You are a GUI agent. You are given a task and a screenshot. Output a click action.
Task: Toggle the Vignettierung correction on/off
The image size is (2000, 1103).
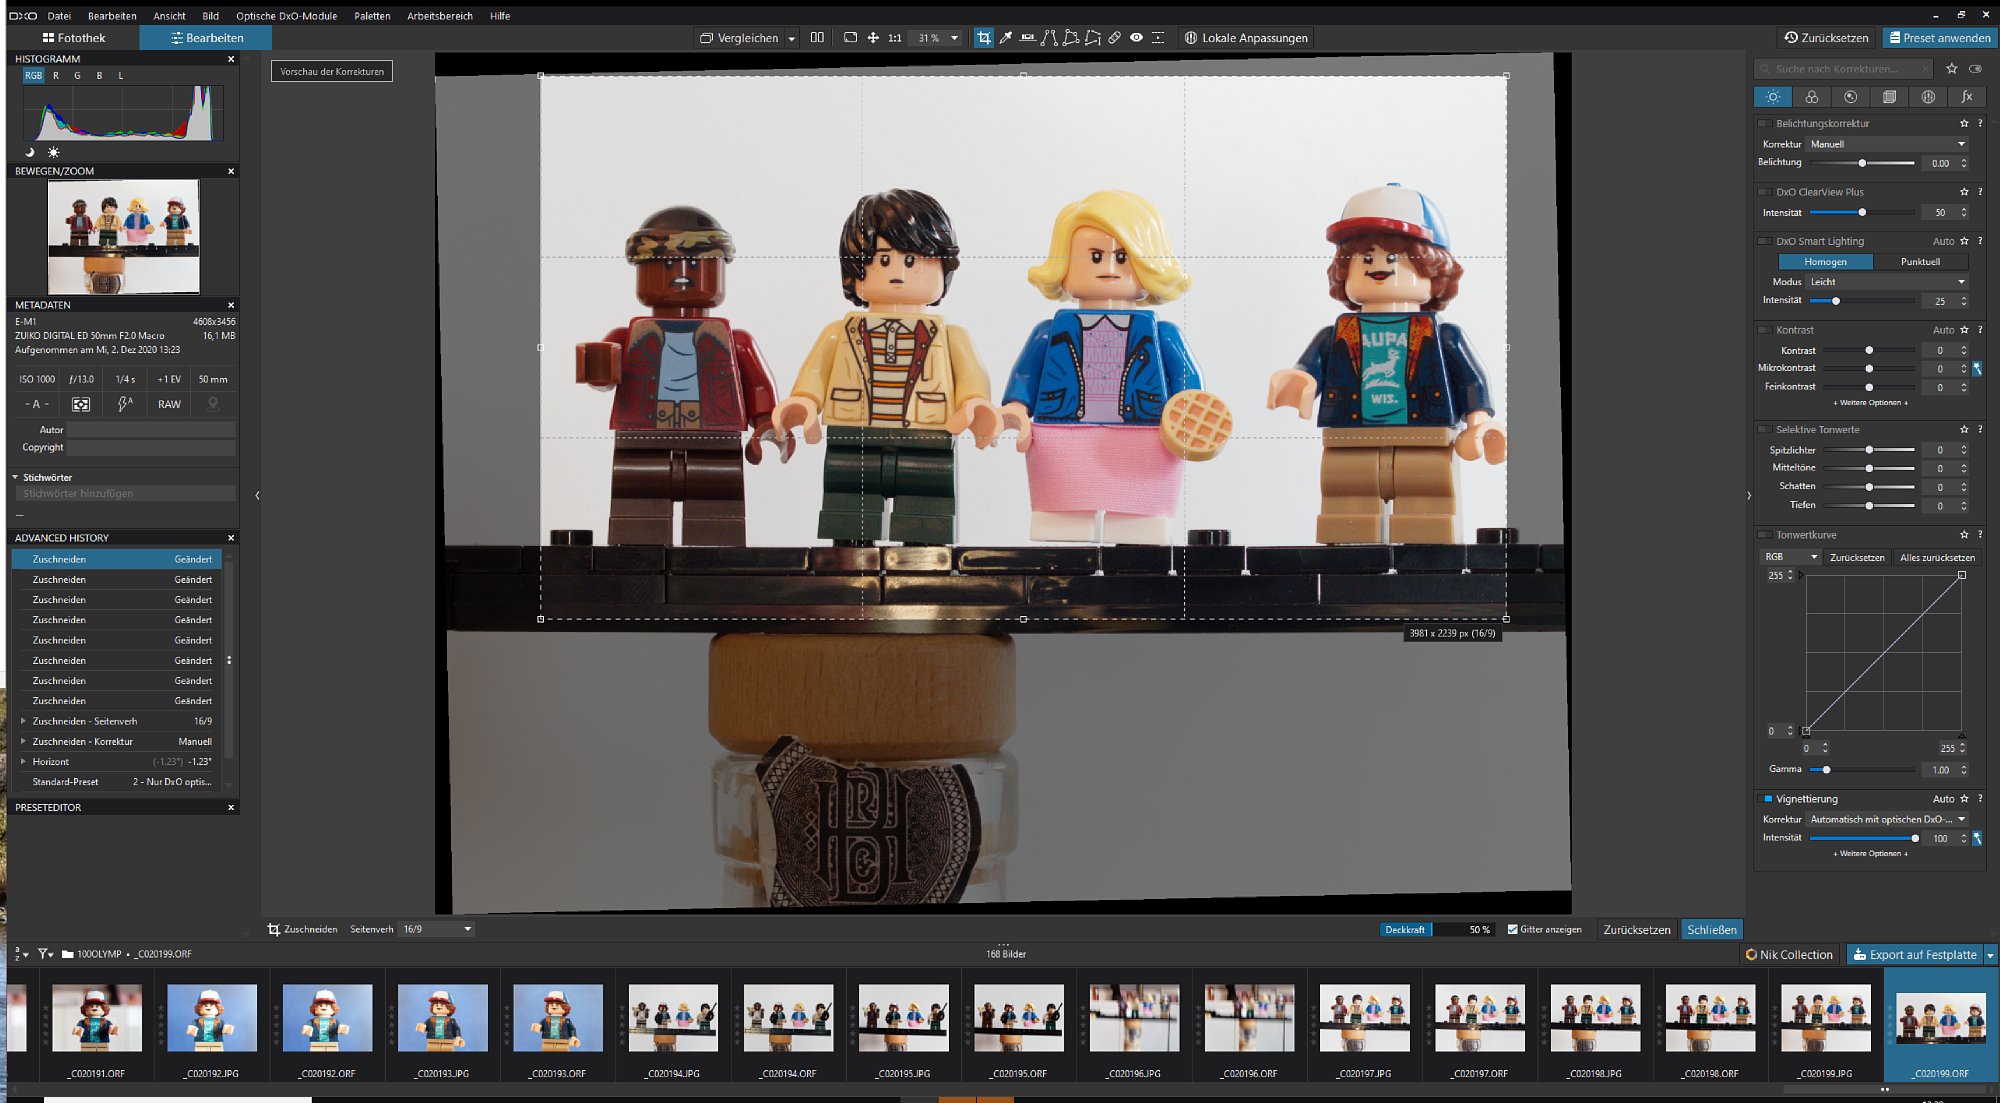1768,799
